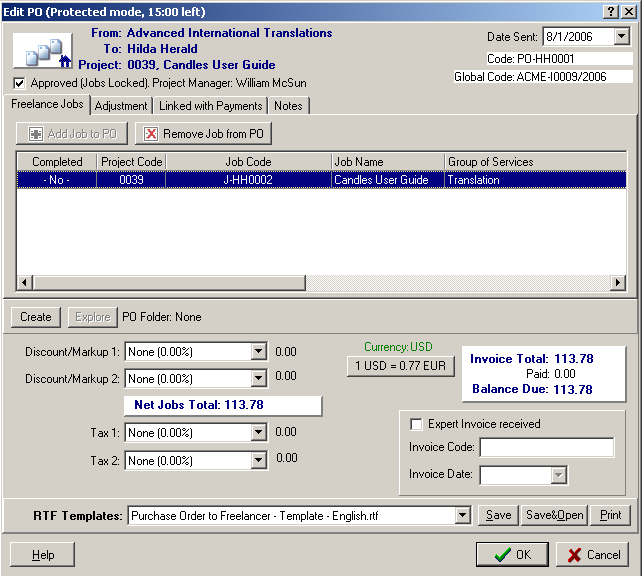The height and width of the screenshot is (576, 642).
Task: Open RTF Templates dropdown list
Action: pyautogui.click(x=462, y=516)
